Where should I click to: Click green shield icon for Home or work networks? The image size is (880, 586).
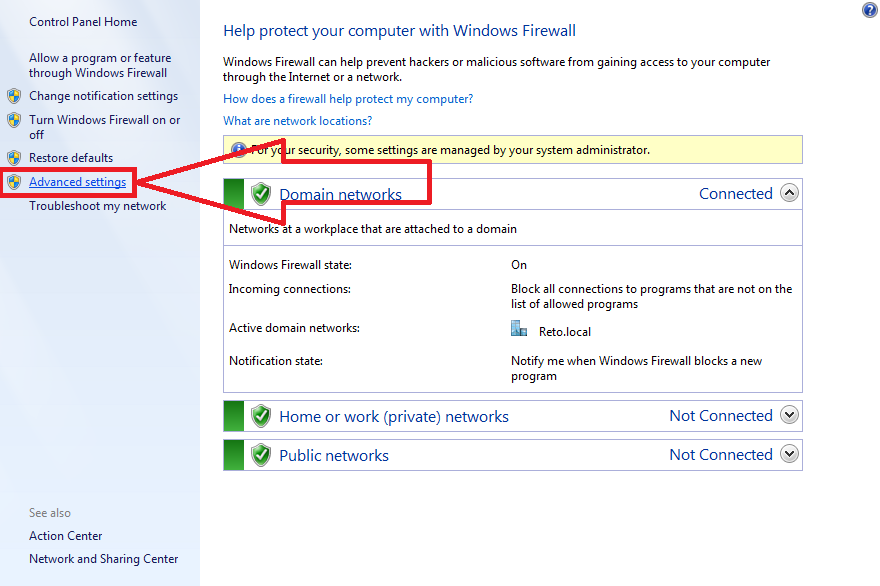[x=261, y=416]
